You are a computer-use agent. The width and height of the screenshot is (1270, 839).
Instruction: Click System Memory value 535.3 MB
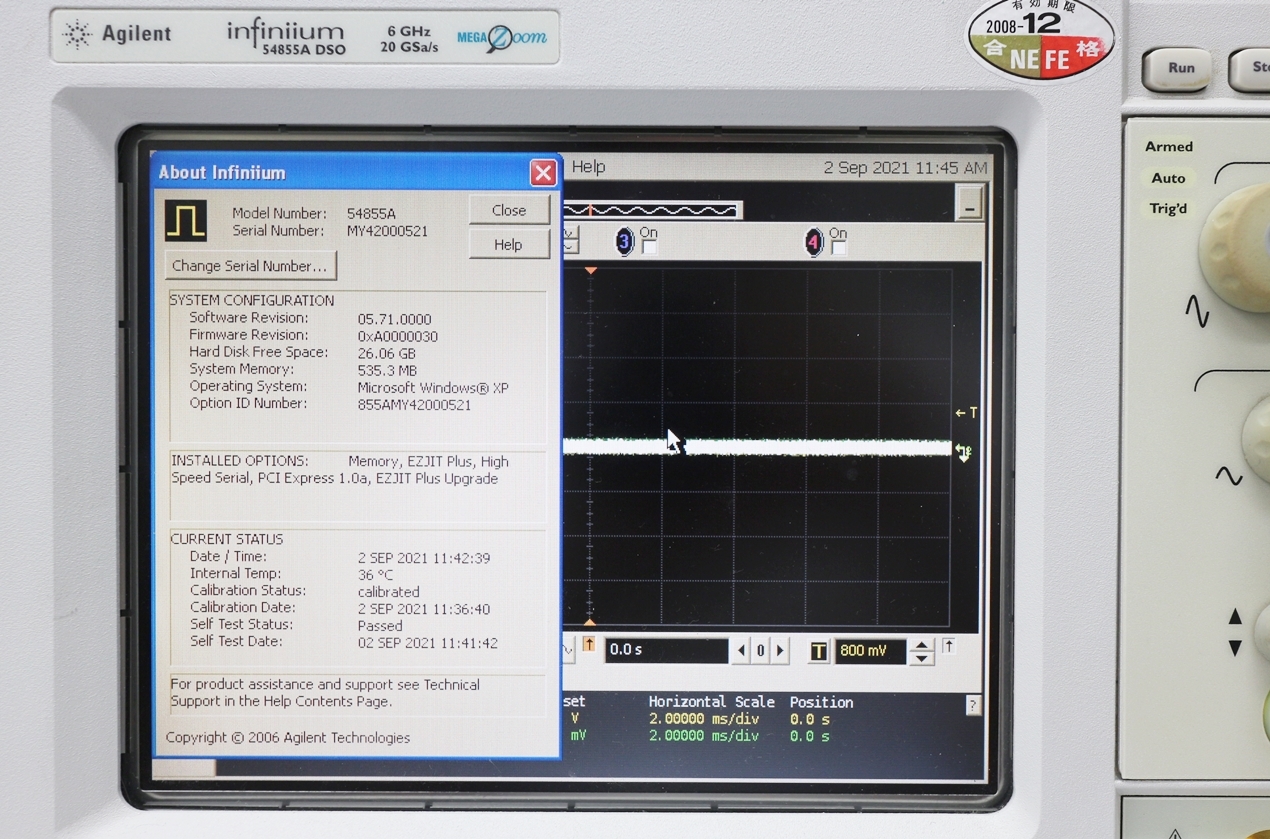click(x=386, y=371)
